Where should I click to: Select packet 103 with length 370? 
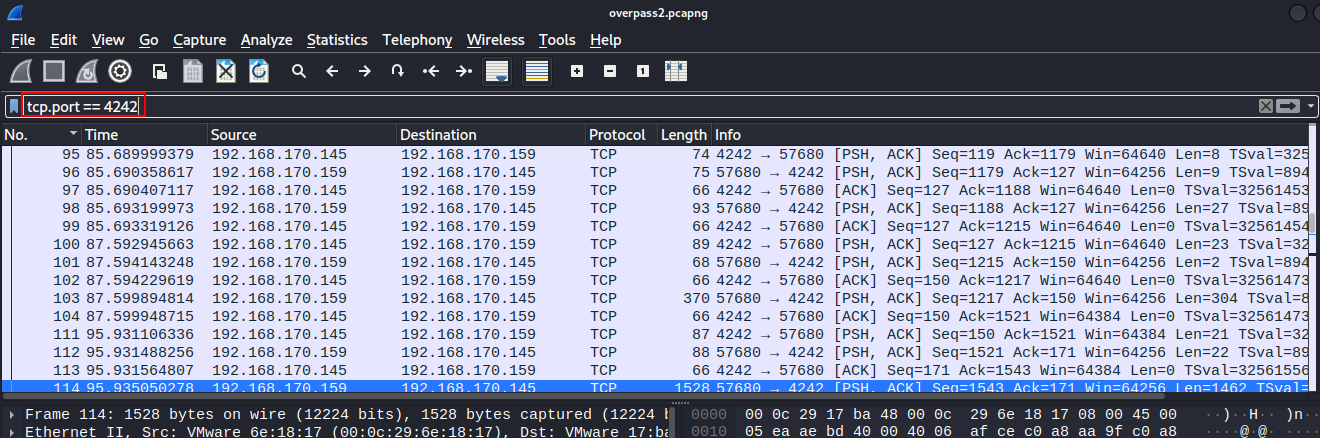[654, 297]
